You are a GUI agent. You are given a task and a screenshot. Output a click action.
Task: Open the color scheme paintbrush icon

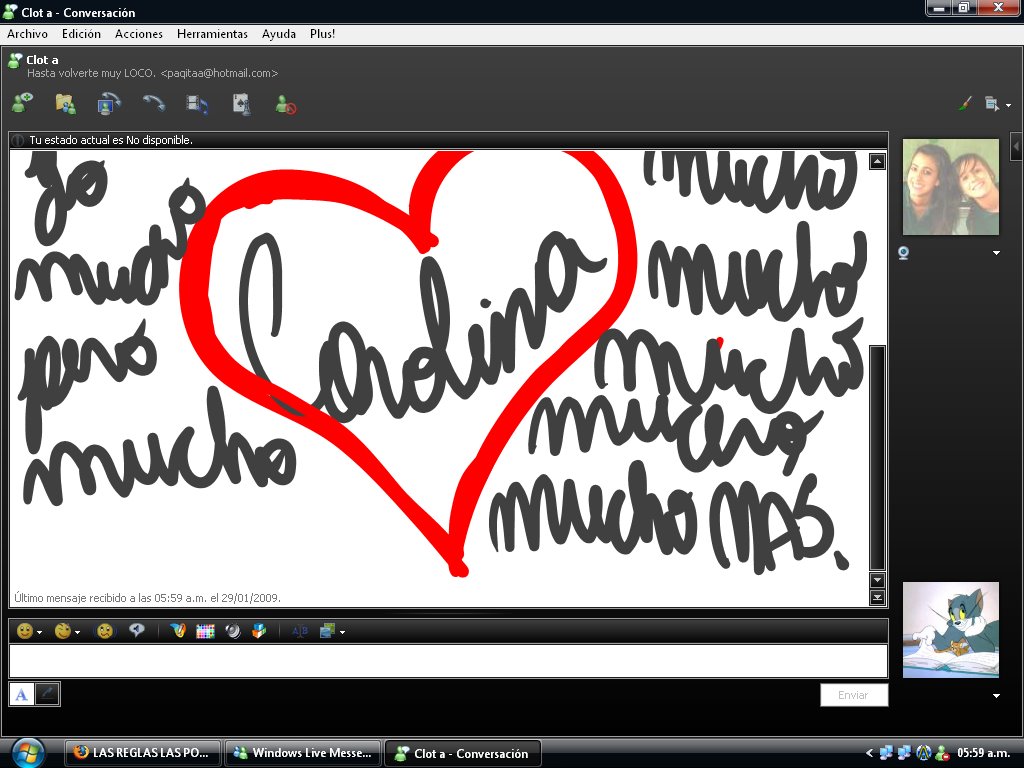click(965, 103)
